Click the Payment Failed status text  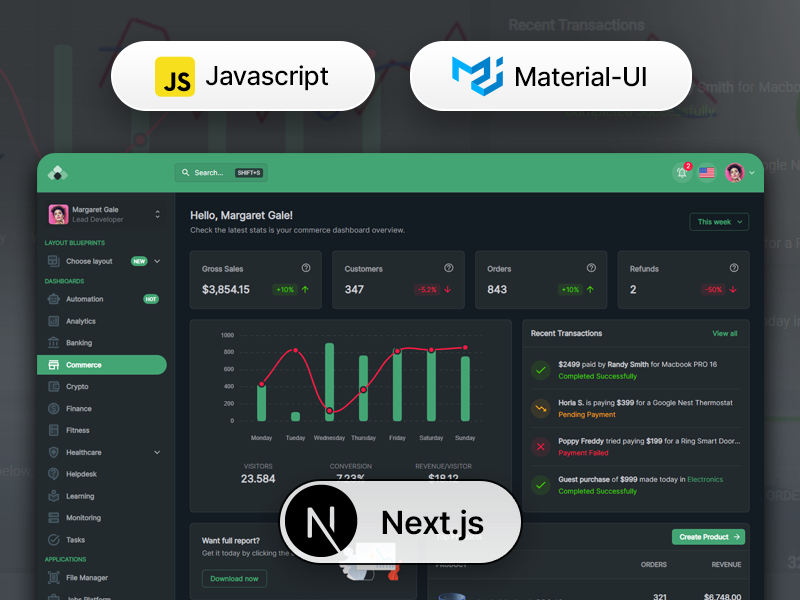583,453
